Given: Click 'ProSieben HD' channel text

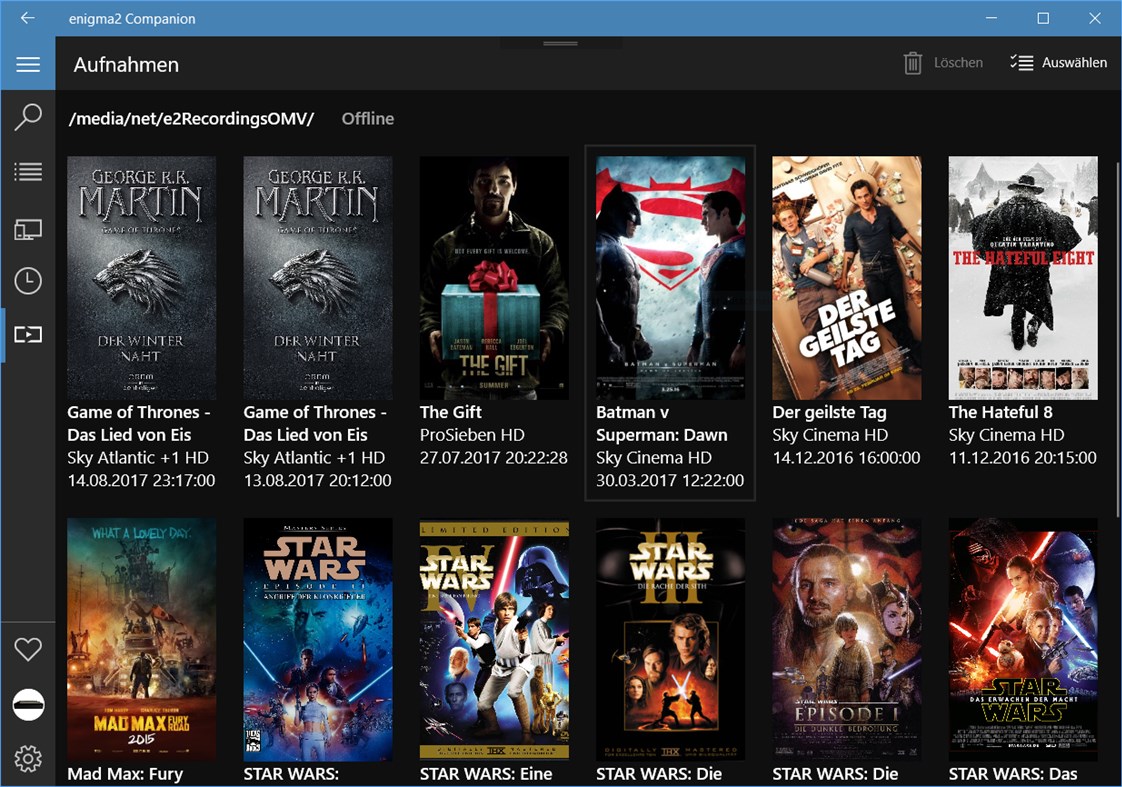Looking at the screenshot, I should [x=472, y=435].
